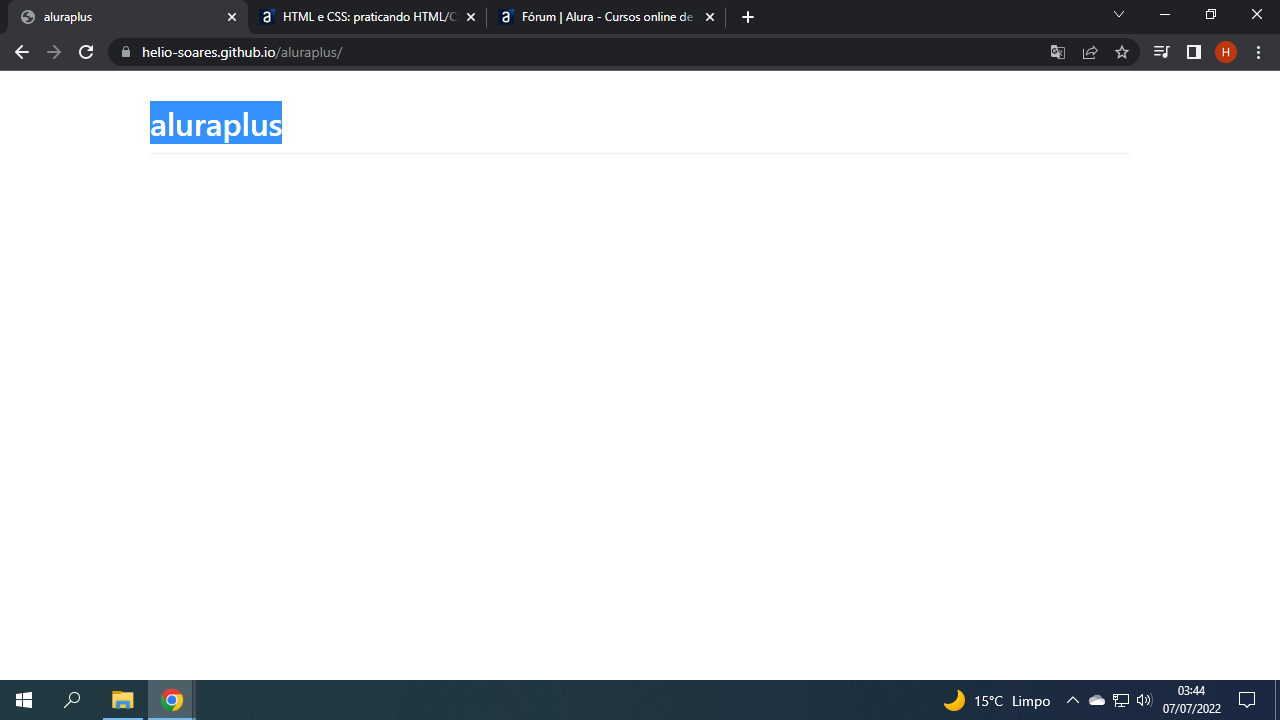Viewport: 1280px width, 720px height.
Task: Expand the tab search dropdown
Action: [1119, 14]
